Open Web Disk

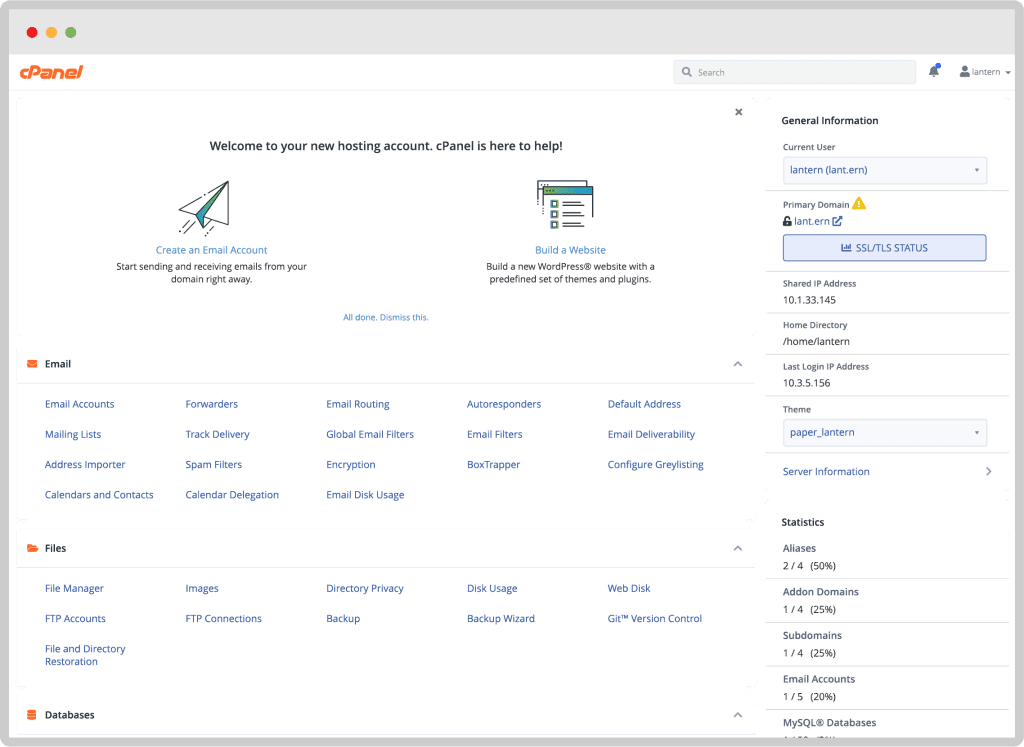point(629,588)
